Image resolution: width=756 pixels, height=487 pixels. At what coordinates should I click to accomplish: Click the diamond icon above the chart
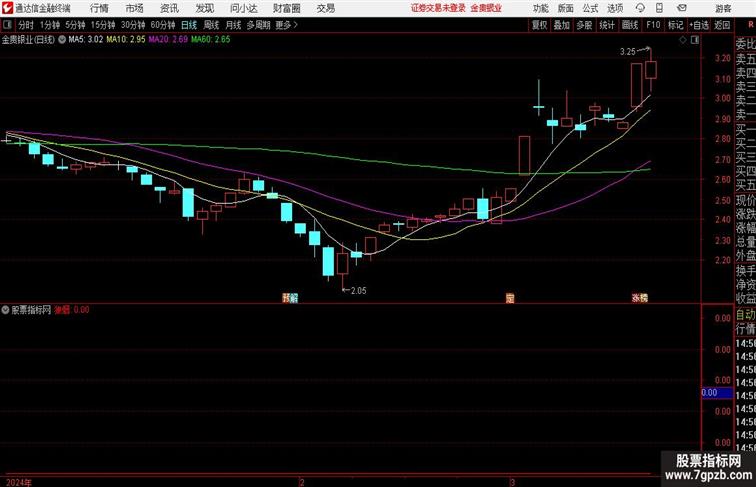(x=683, y=40)
